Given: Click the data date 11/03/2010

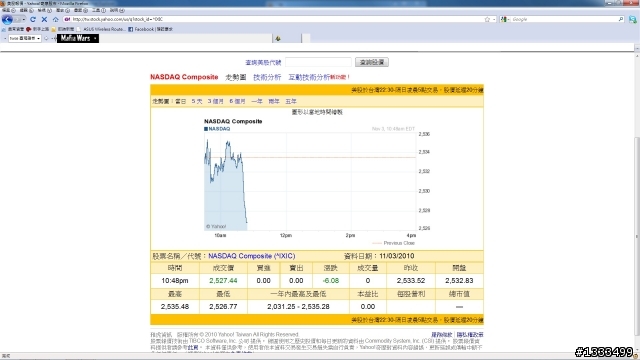Looking at the screenshot, I should [396, 256].
